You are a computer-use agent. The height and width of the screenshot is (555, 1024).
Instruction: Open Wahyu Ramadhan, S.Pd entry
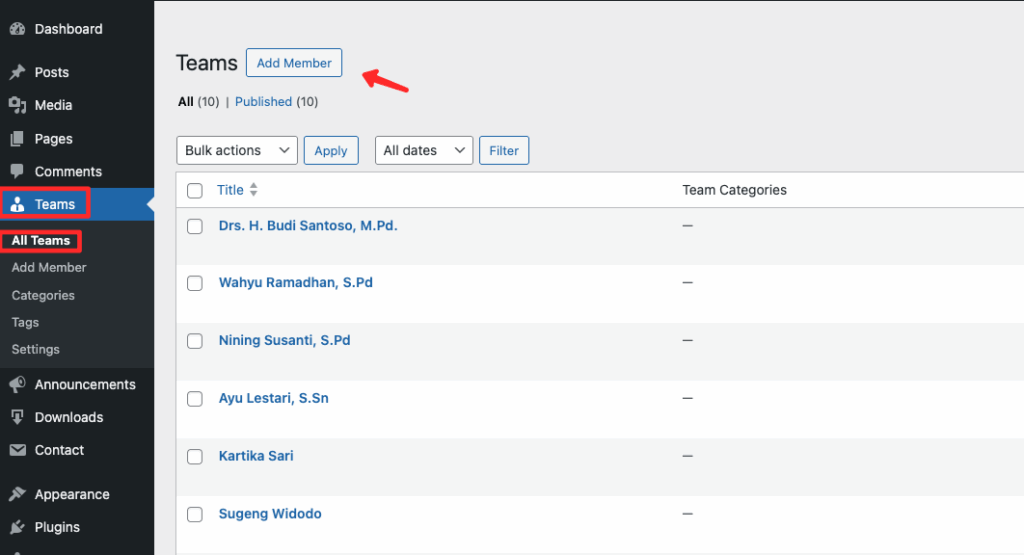[296, 282]
